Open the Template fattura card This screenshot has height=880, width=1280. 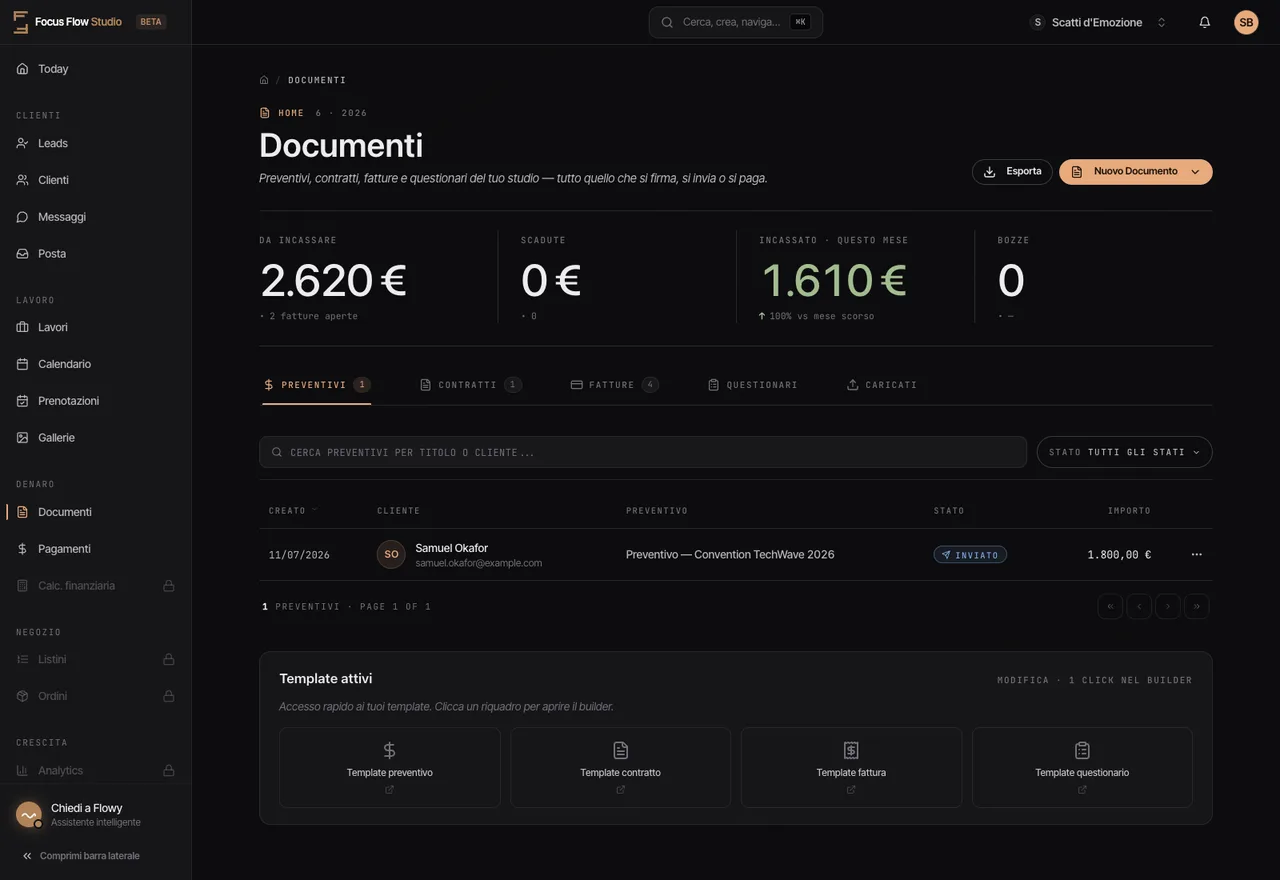851,767
